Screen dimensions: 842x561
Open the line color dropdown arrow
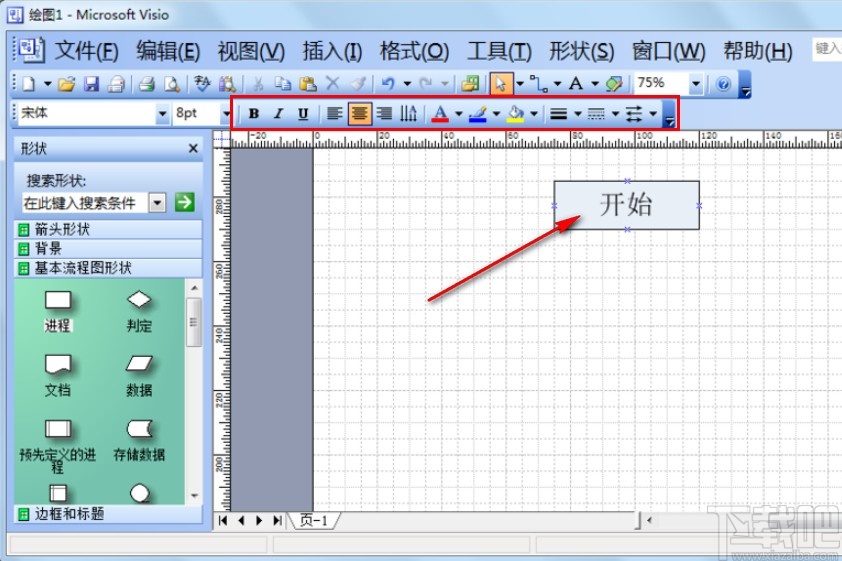click(x=496, y=113)
